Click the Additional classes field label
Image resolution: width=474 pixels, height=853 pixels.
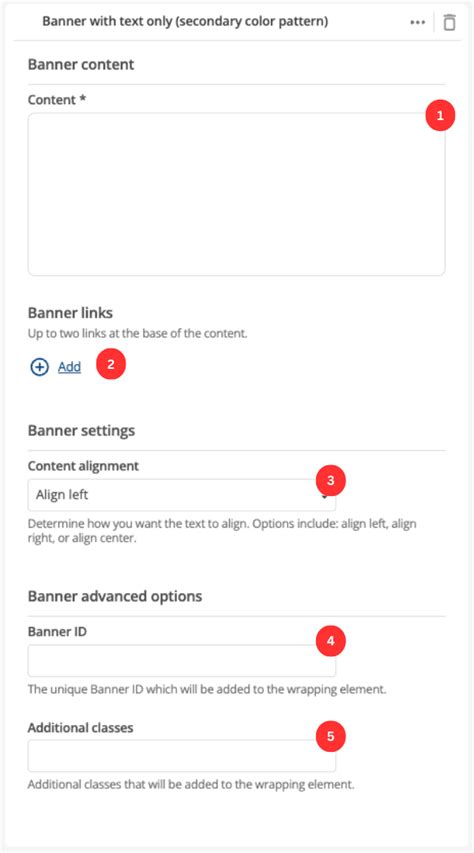click(81, 727)
